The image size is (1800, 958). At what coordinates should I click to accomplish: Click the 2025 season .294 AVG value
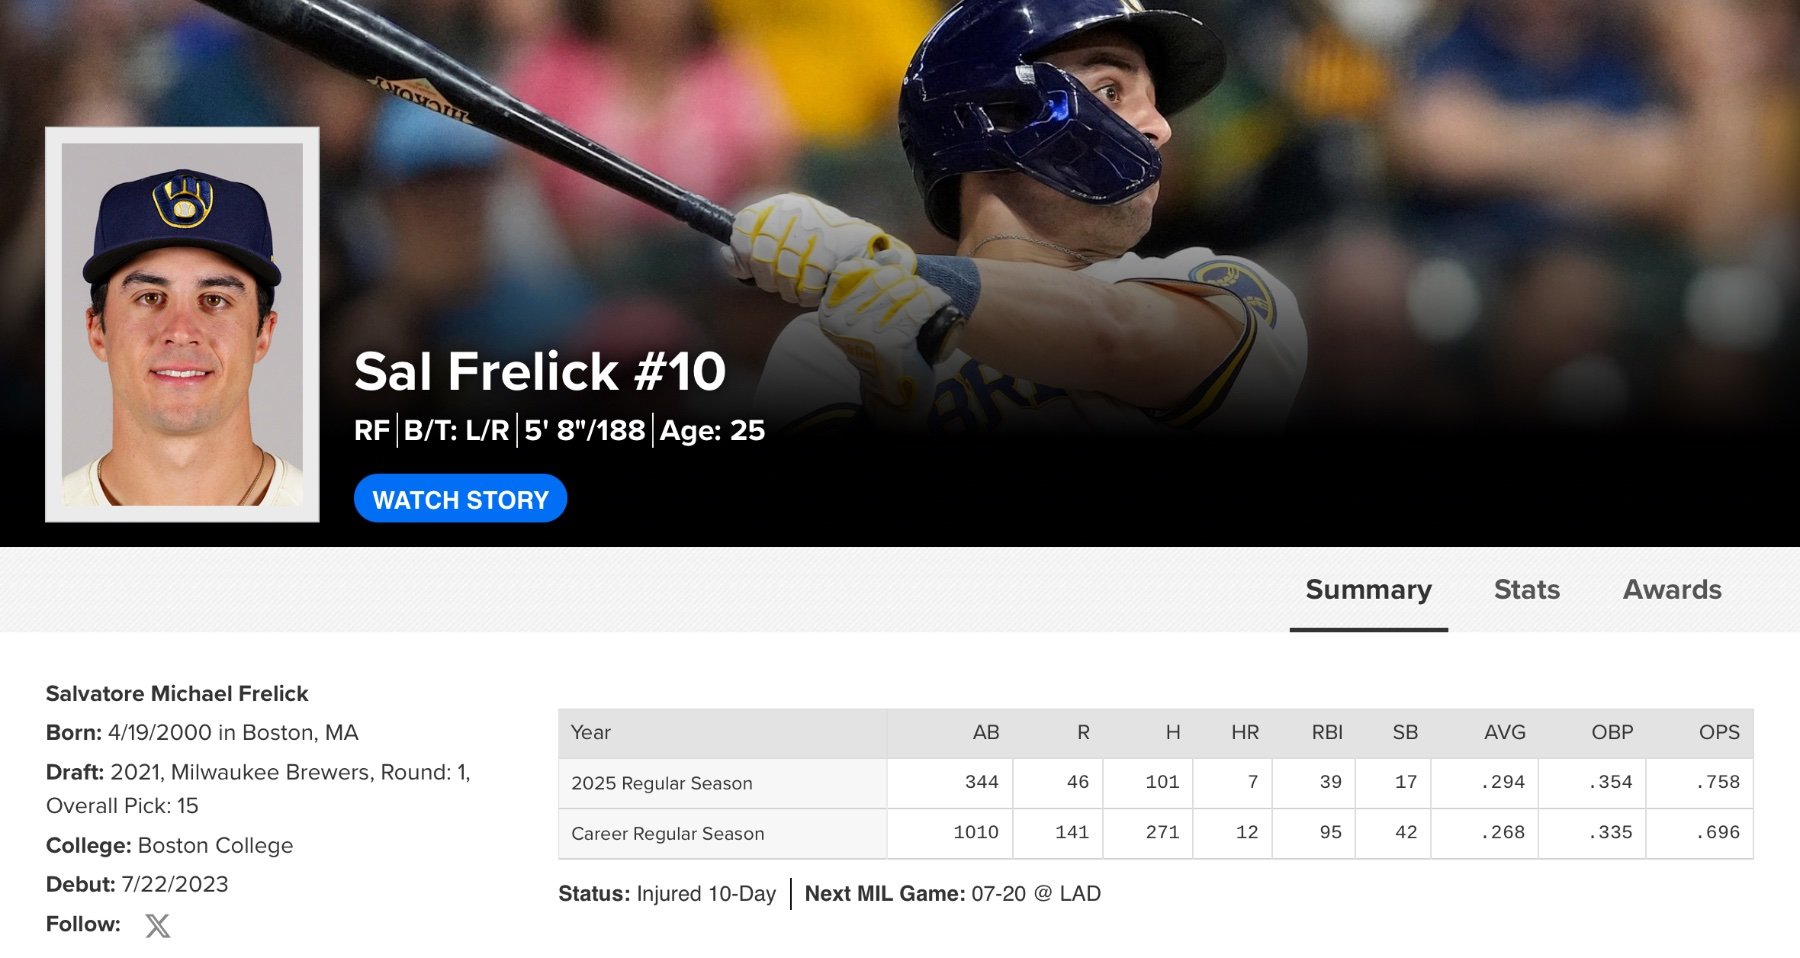pos(1502,782)
